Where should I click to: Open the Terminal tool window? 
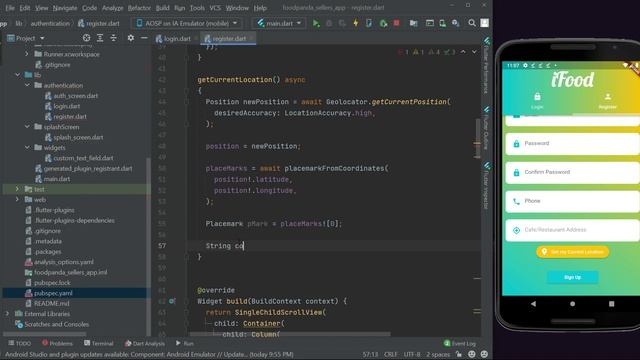(98, 343)
